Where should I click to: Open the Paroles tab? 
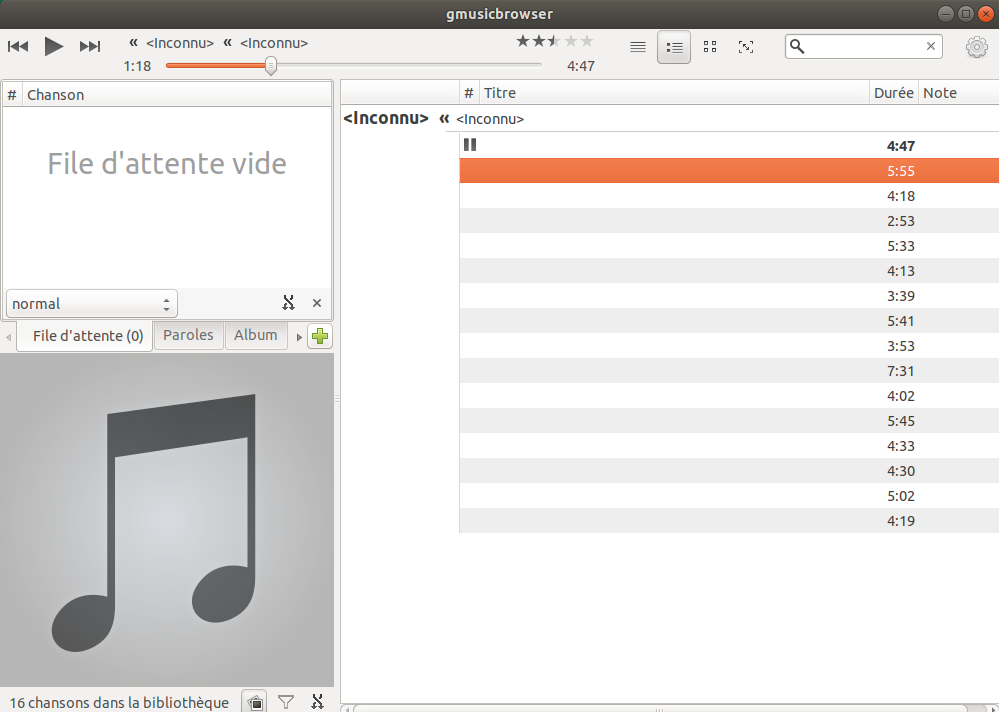click(188, 335)
